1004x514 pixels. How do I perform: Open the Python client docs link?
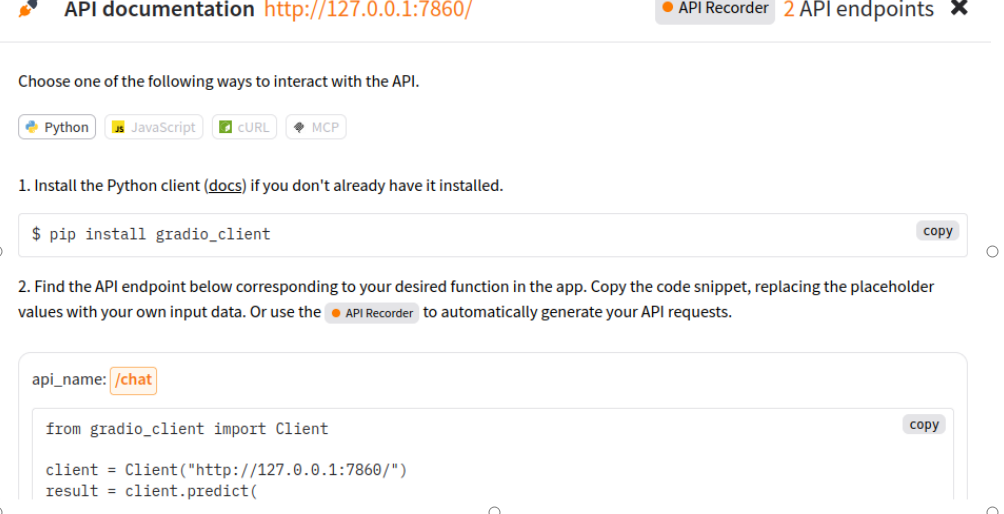coord(225,186)
